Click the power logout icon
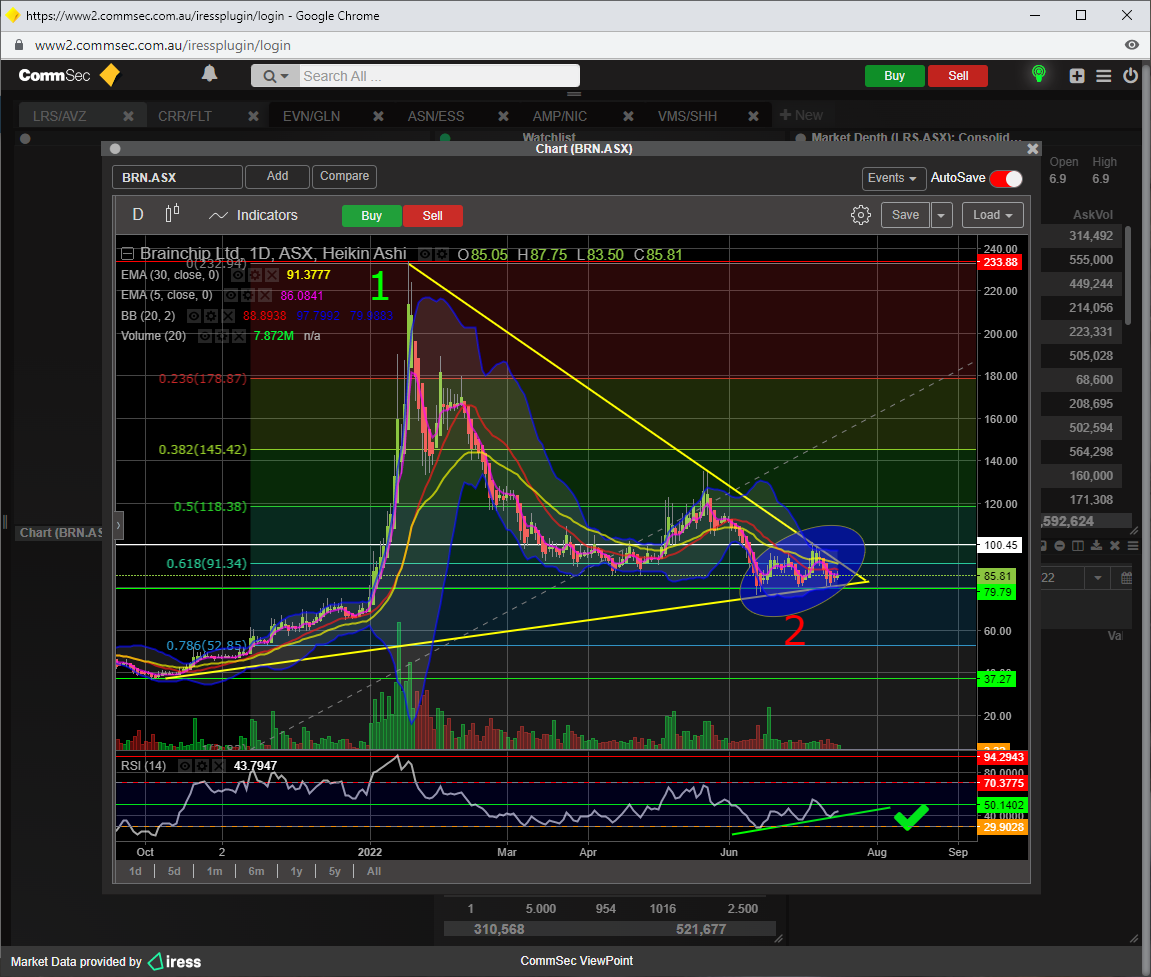 click(1130, 76)
